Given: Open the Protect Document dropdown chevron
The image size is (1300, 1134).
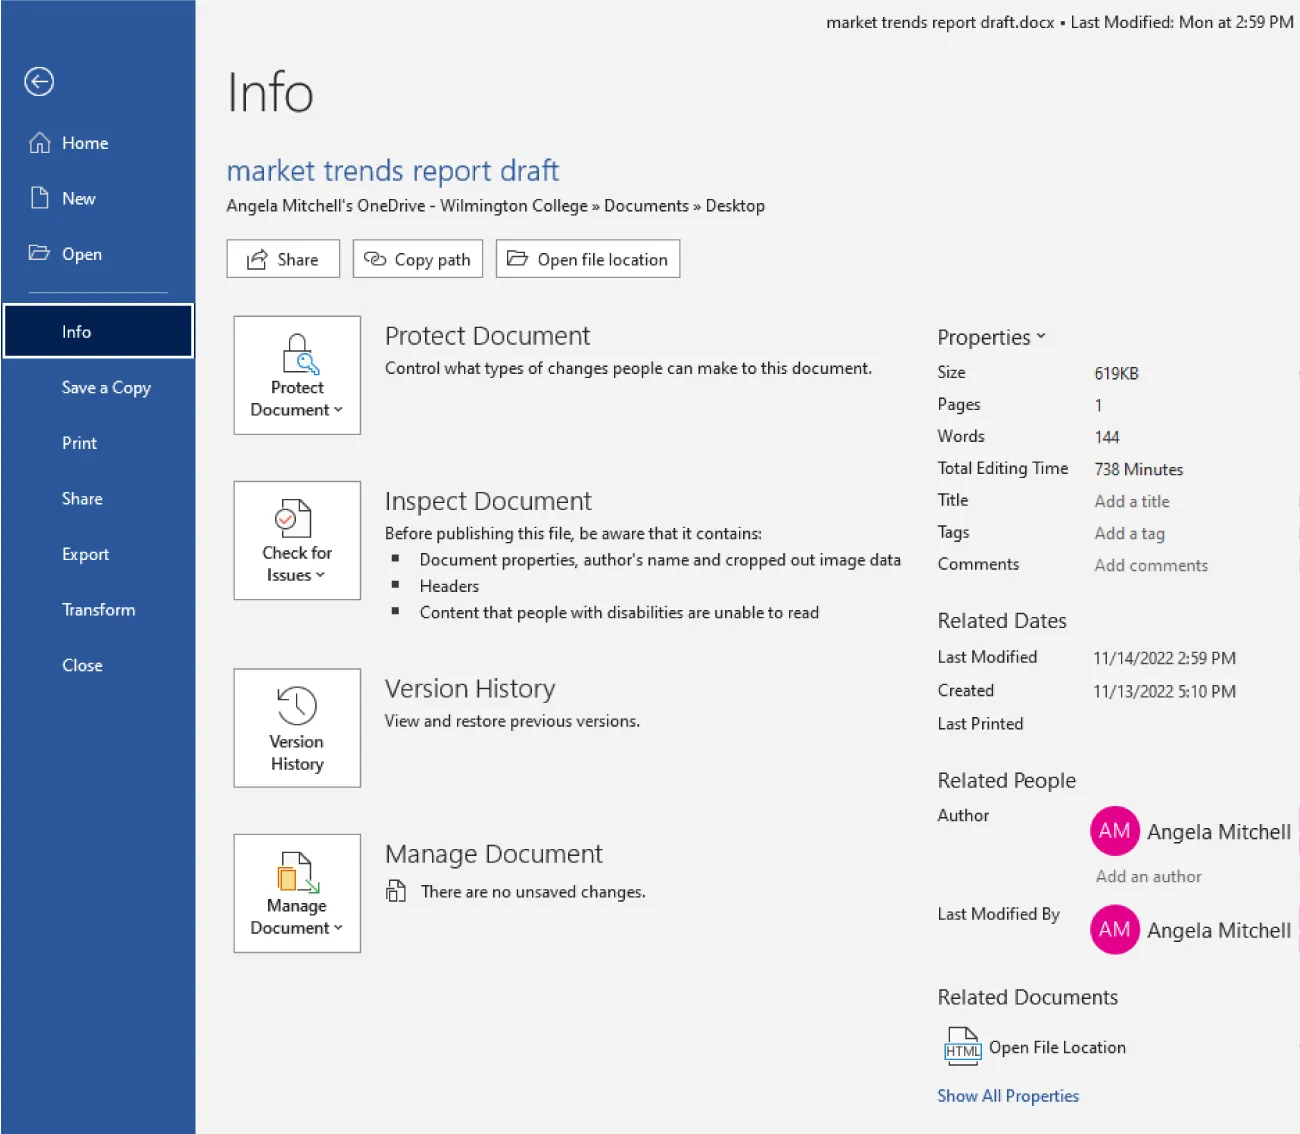Looking at the screenshot, I should (336, 410).
